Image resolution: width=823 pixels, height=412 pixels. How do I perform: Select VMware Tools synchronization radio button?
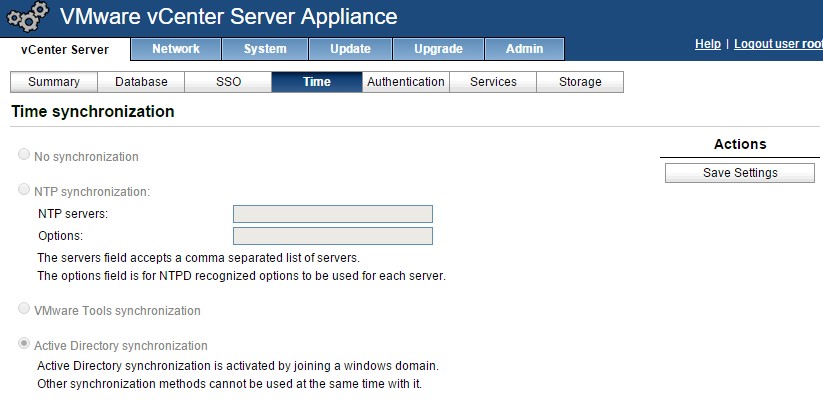tap(24, 308)
